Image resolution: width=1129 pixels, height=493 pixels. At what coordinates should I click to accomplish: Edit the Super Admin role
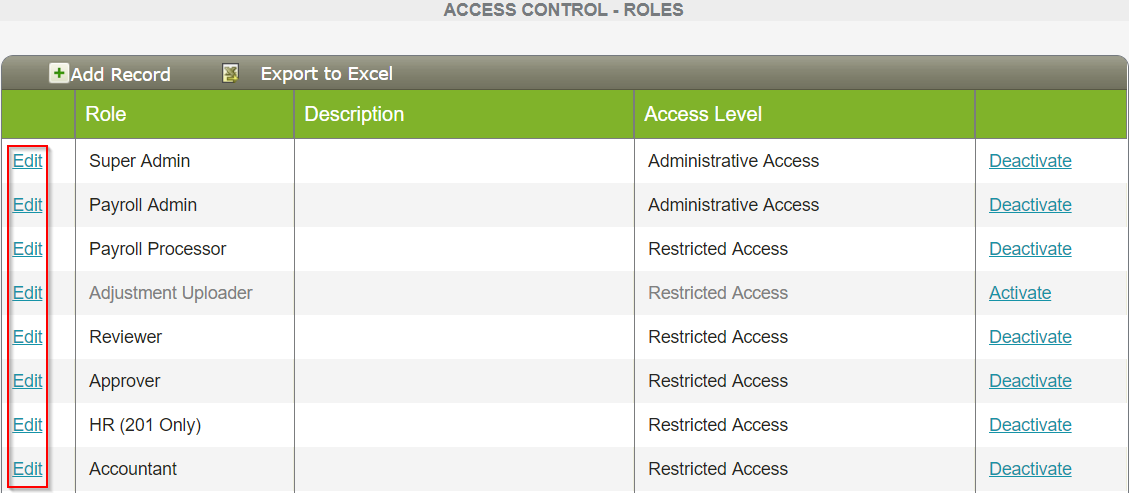(27, 161)
